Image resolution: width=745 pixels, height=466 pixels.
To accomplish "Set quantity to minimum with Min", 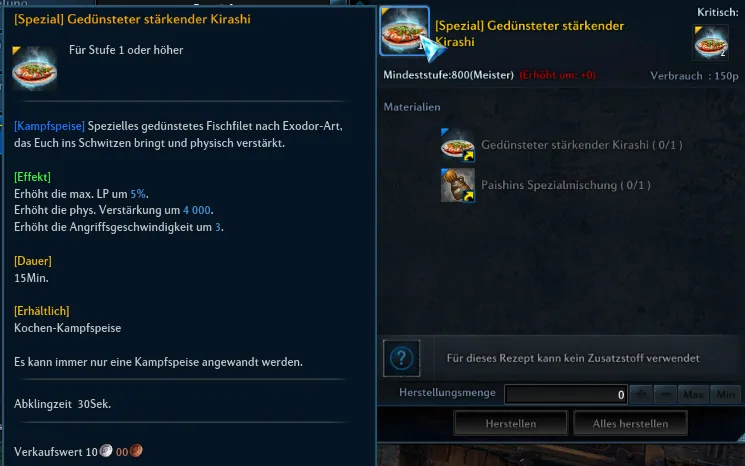I will tap(726, 394).
